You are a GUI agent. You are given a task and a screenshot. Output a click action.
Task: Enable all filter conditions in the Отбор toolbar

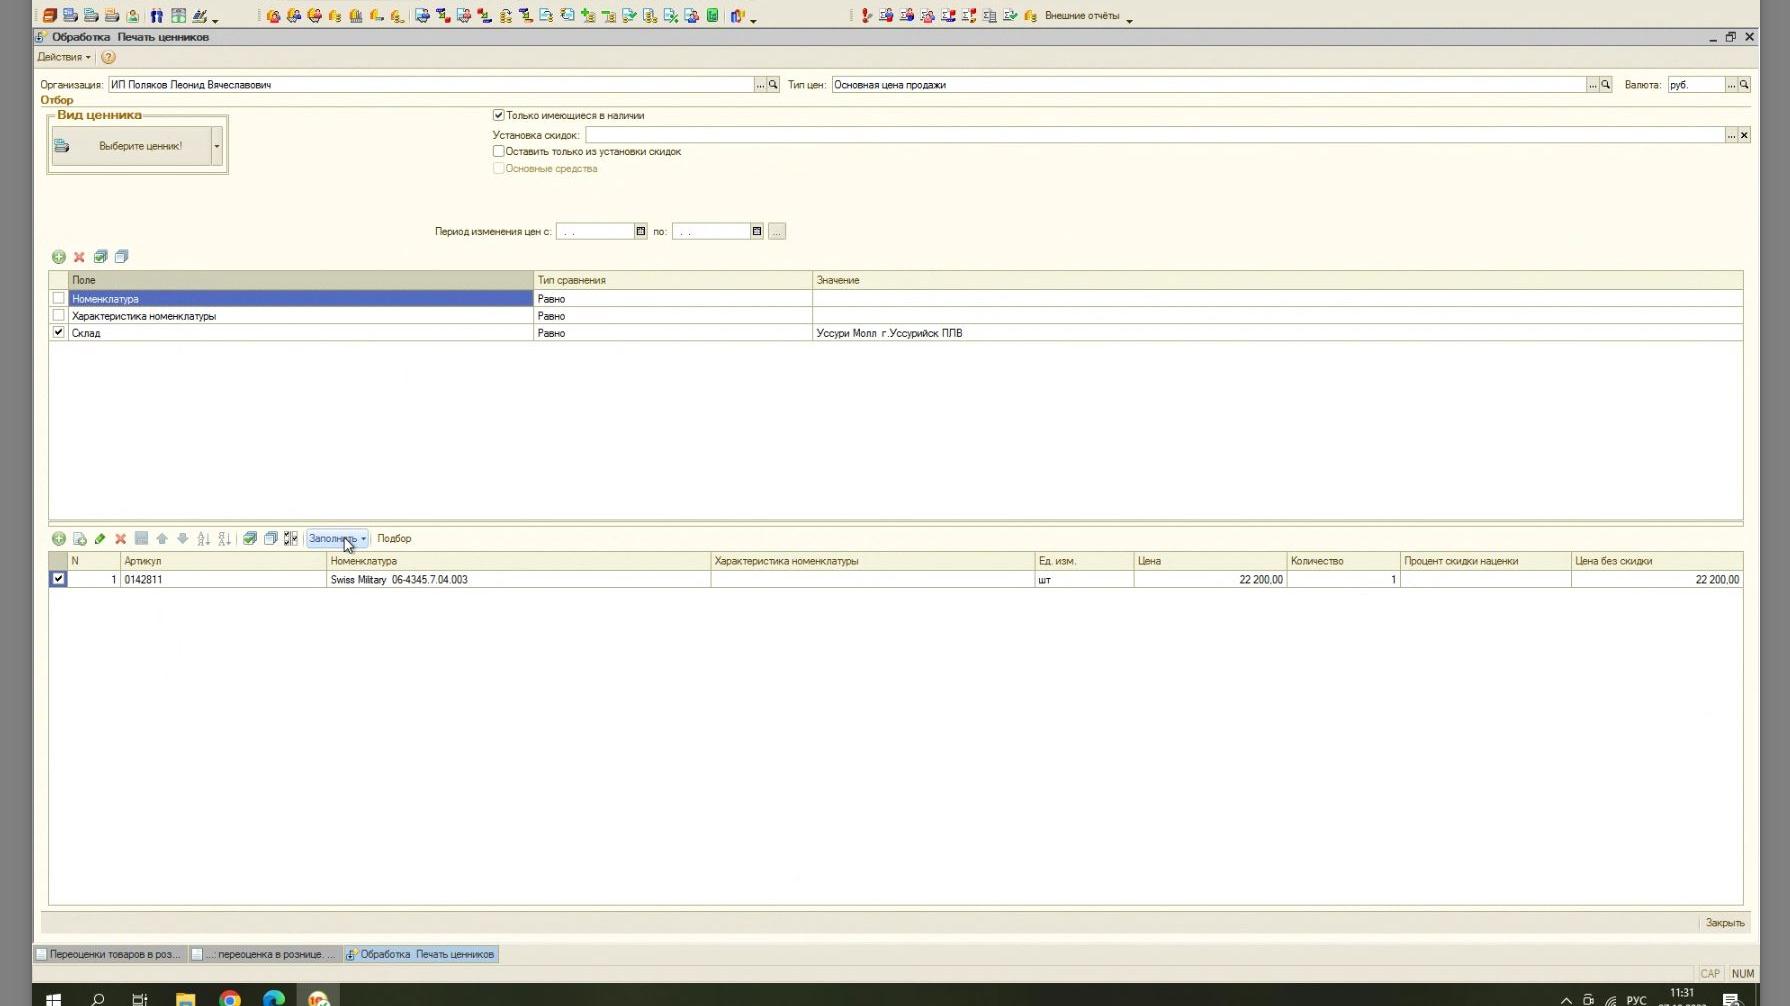pos(100,257)
